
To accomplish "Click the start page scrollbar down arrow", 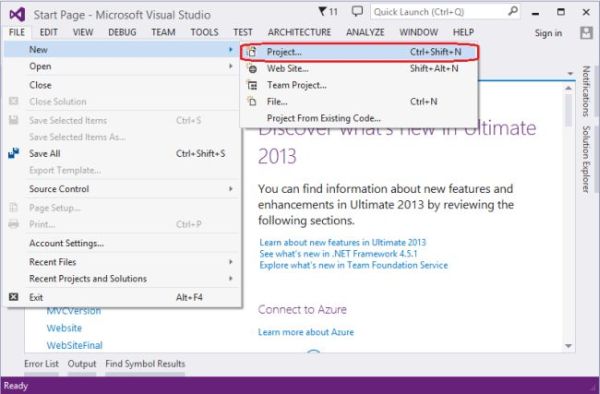I will (x=568, y=346).
